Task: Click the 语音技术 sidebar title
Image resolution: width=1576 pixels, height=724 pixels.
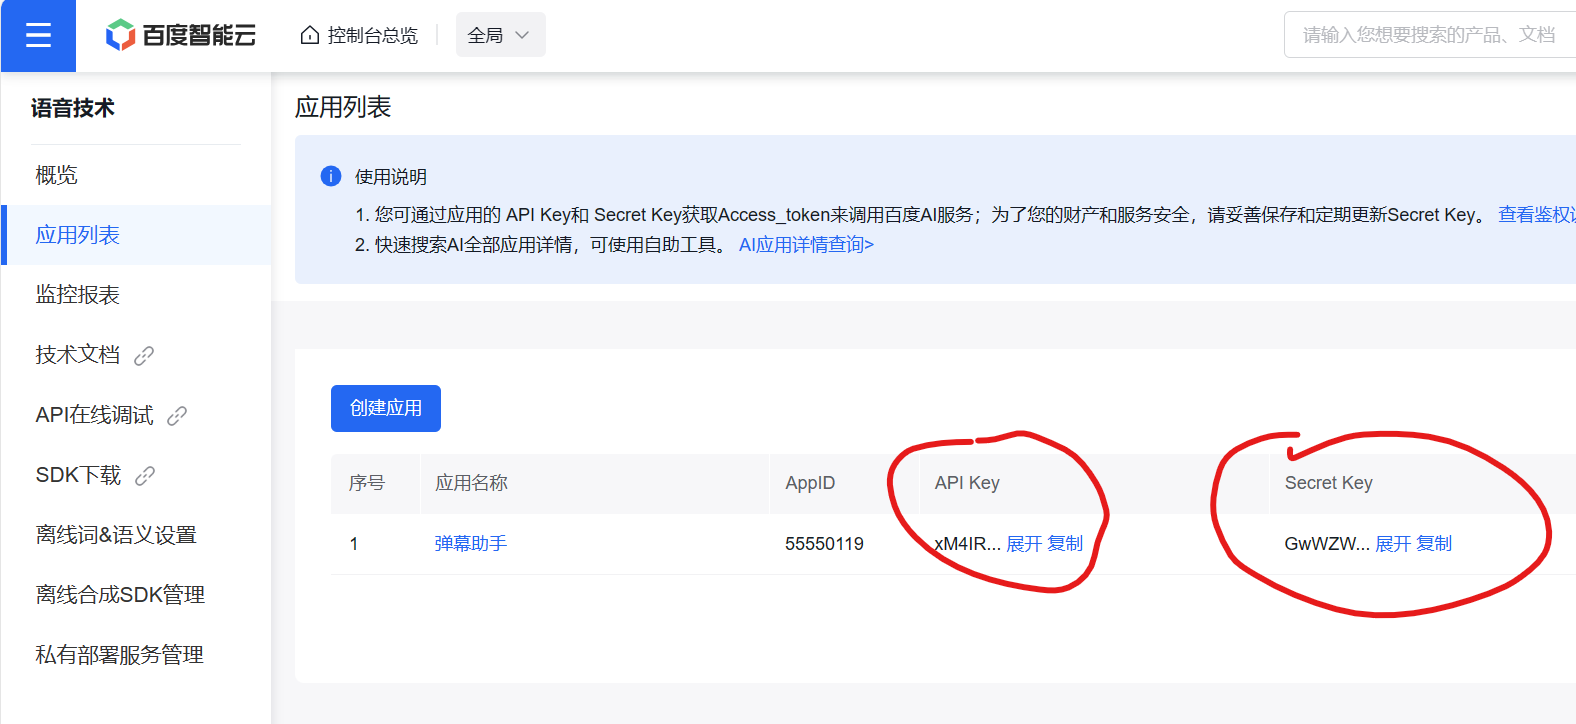Action: pos(73,108)
